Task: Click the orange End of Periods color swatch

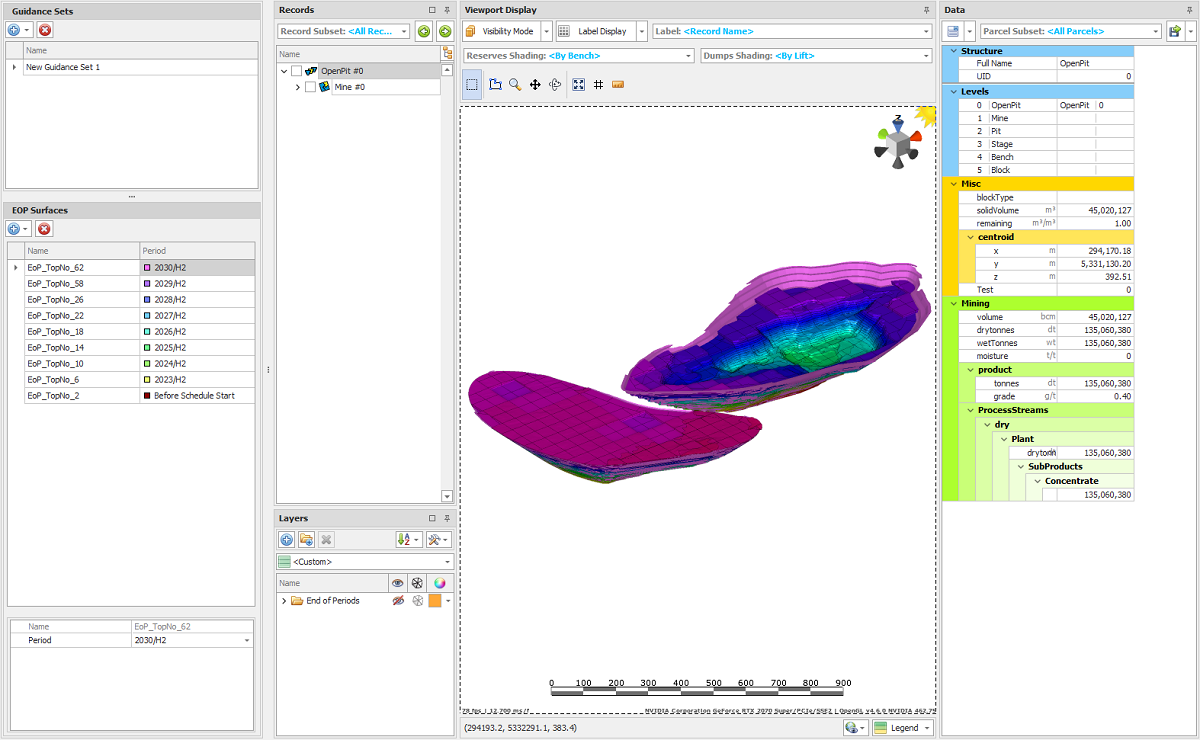Action: pos(435,601)
